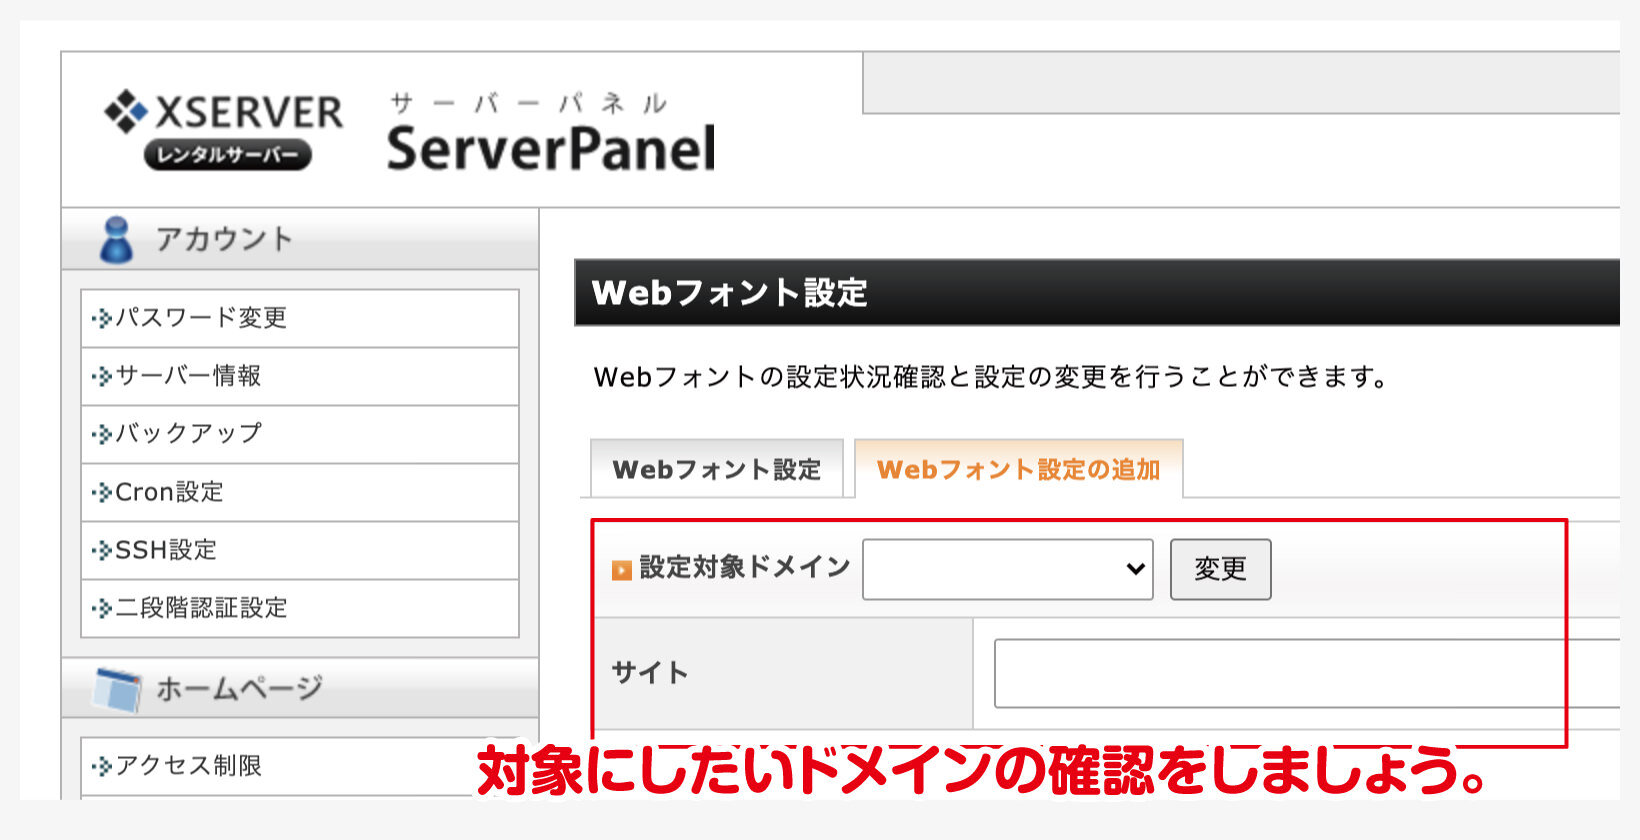Open the Cron設定 sidebar link
1640x840 pixels.
[169, 492]
